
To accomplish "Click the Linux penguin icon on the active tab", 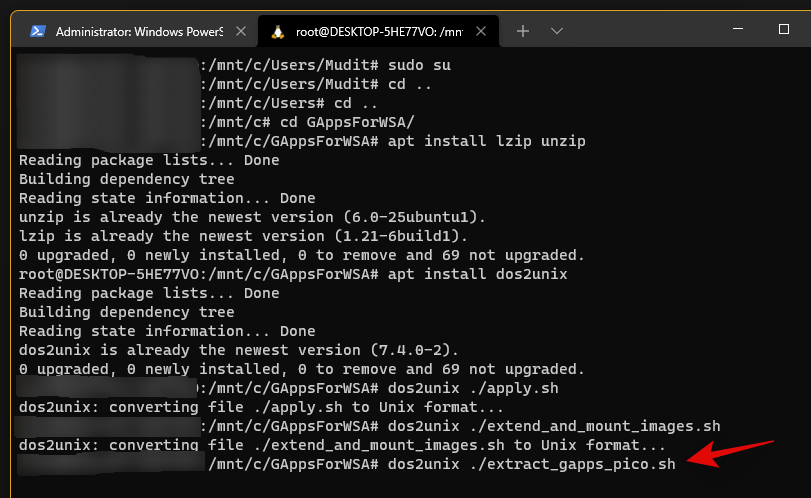I will pos(278,31).
